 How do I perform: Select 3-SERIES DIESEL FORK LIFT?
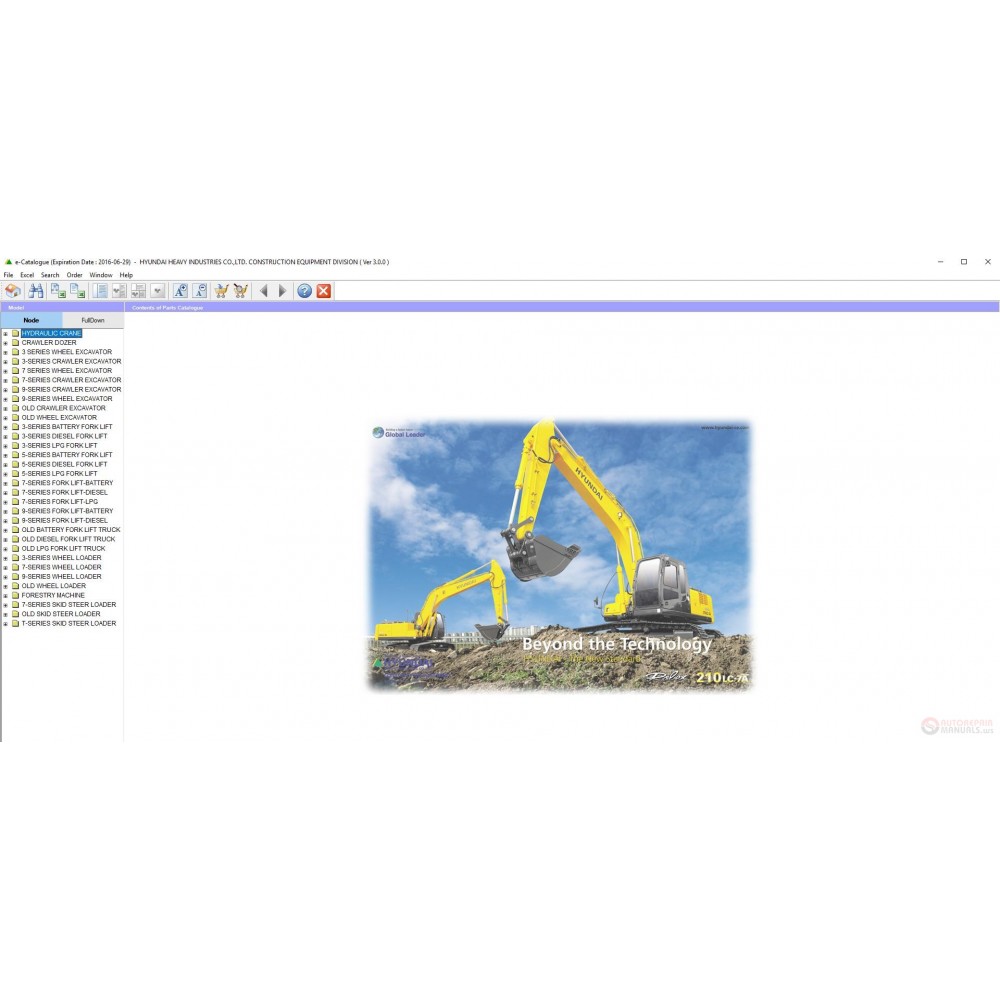coord(64,436)
